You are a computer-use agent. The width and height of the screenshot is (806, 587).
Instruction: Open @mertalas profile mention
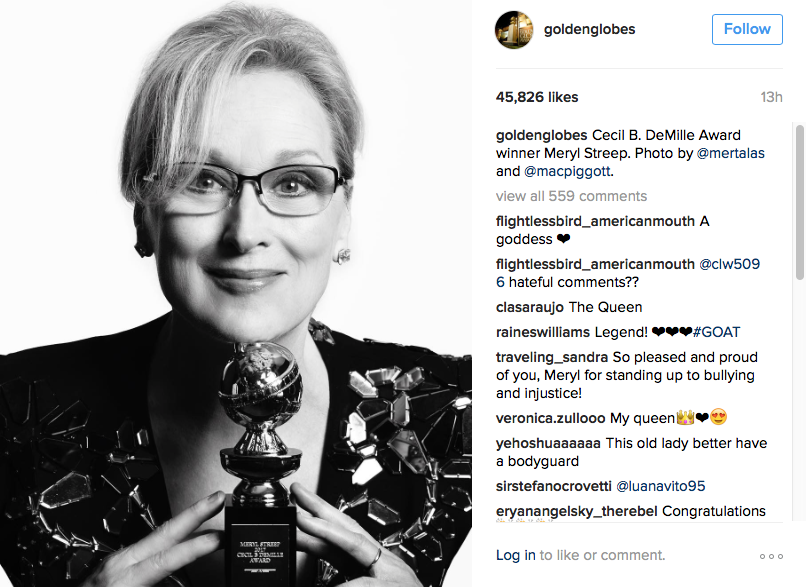click(730, 153)
